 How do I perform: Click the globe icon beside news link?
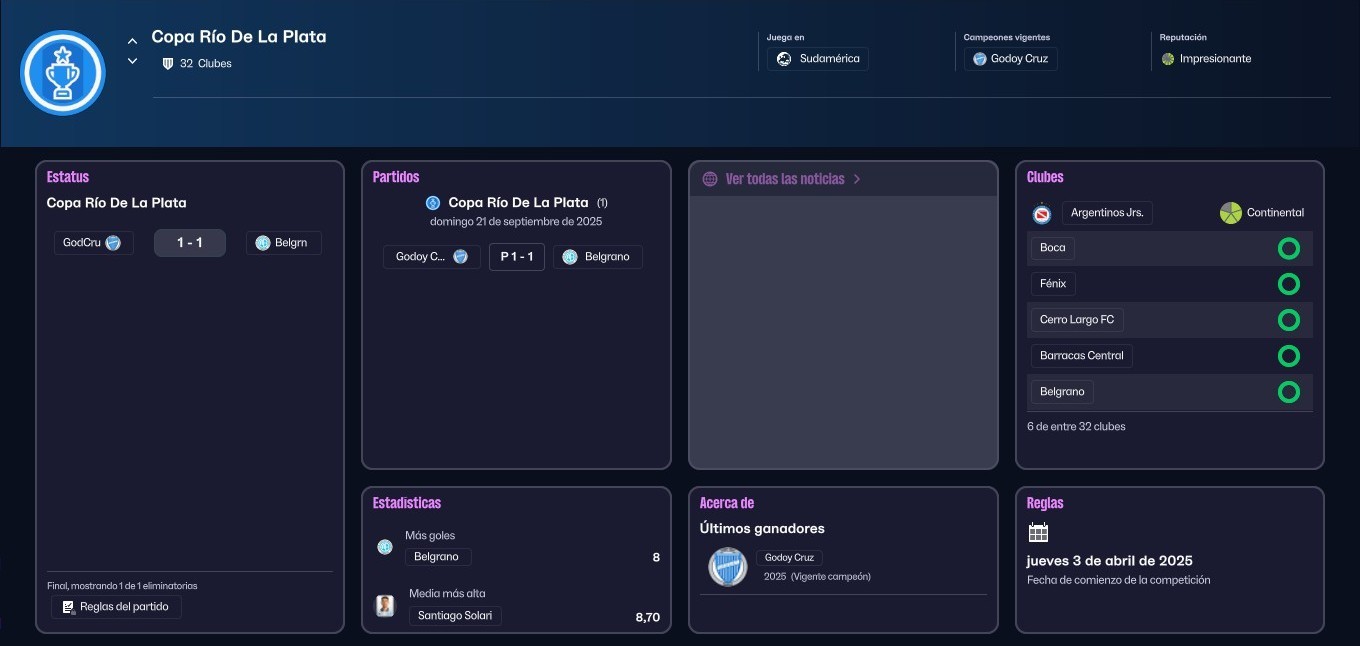710,179
